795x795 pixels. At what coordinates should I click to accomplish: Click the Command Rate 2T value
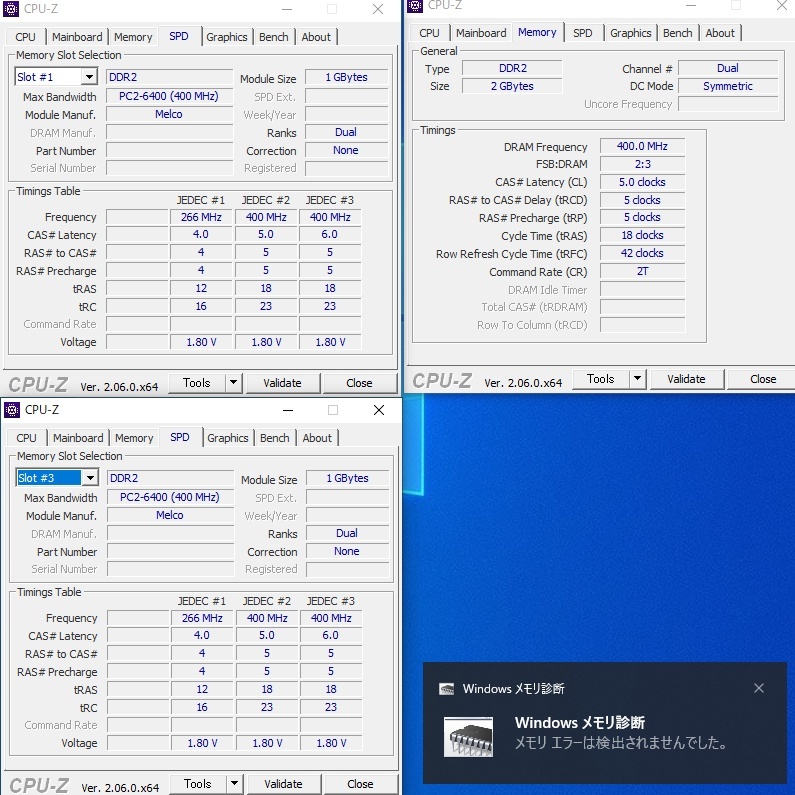[642, 271]
